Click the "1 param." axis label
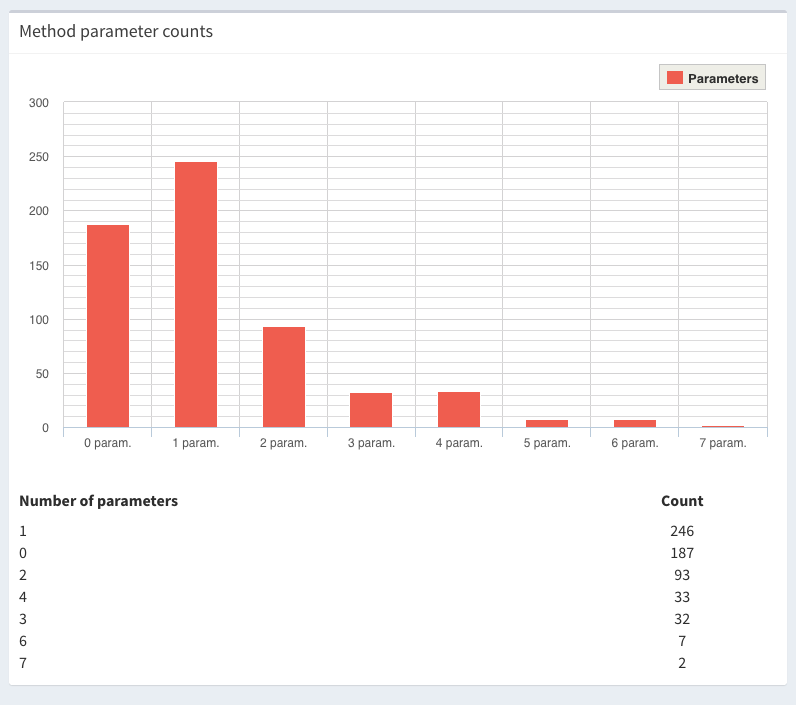Image resolution: width=796 pixels, height=705 pixels. pos(195,443)
